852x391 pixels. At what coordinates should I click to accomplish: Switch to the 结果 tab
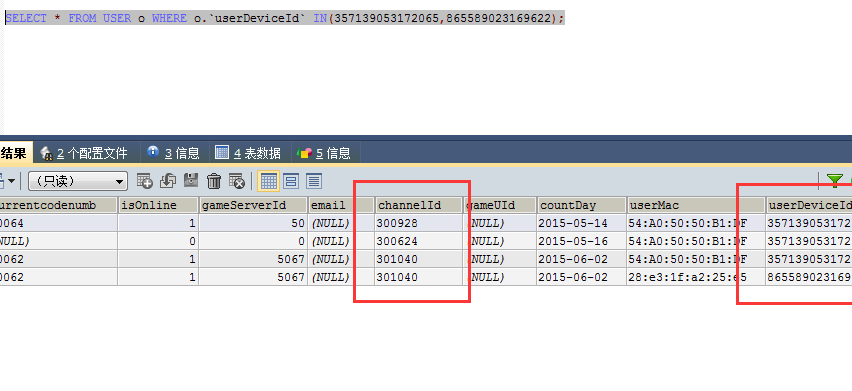15,153
